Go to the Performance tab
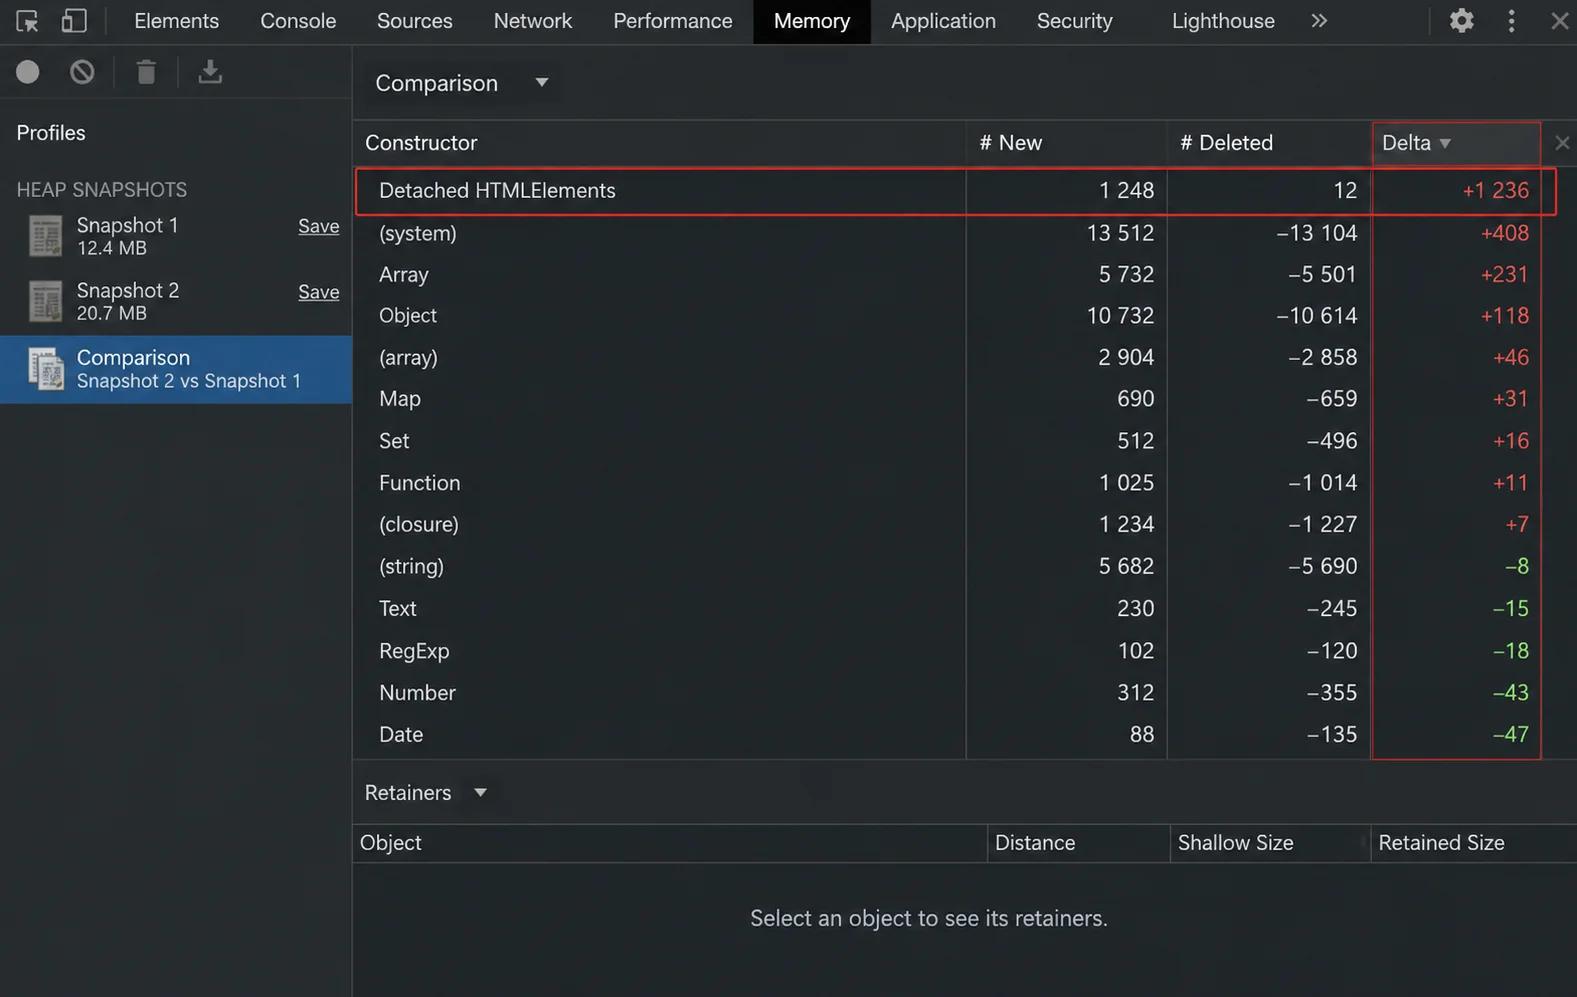The image size is (1577, 997). pyautogui.click(x=672, y=21)
